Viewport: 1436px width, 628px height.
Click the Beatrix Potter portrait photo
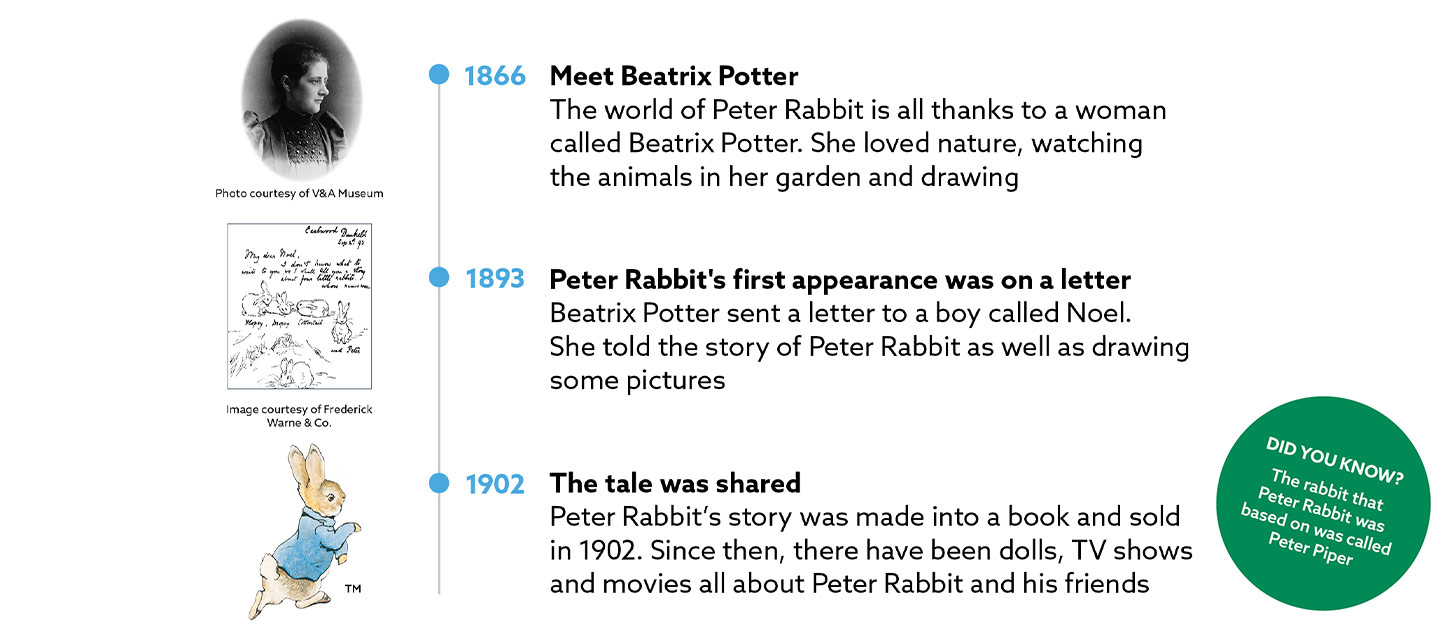[x=302, y=100]
